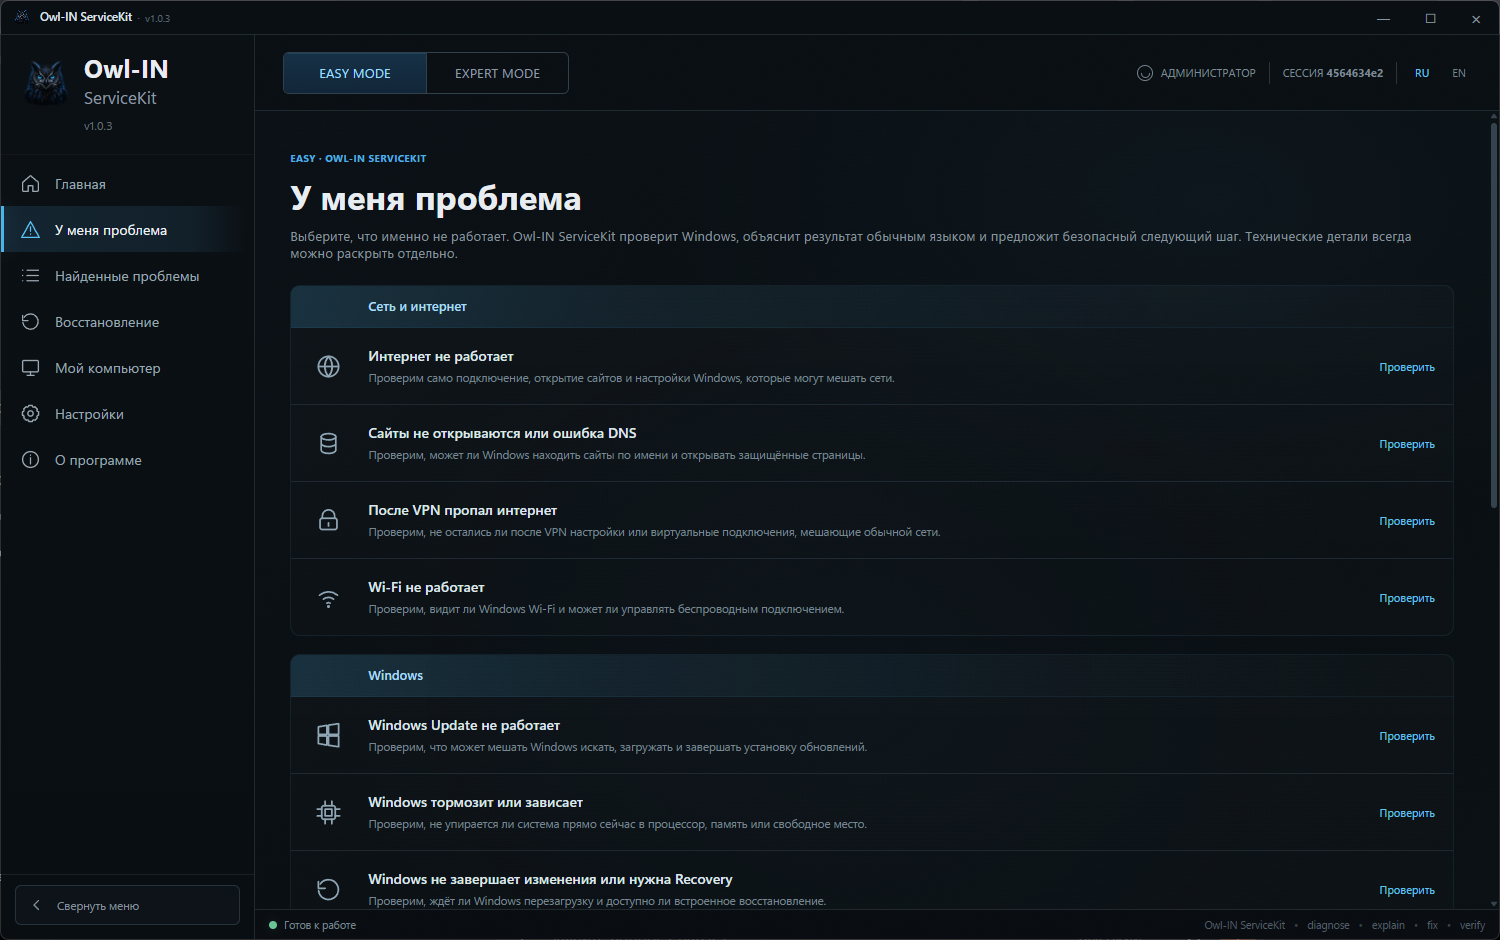
Task: Switch to EXPERT MODE tab
Action: tap(497, 73)
